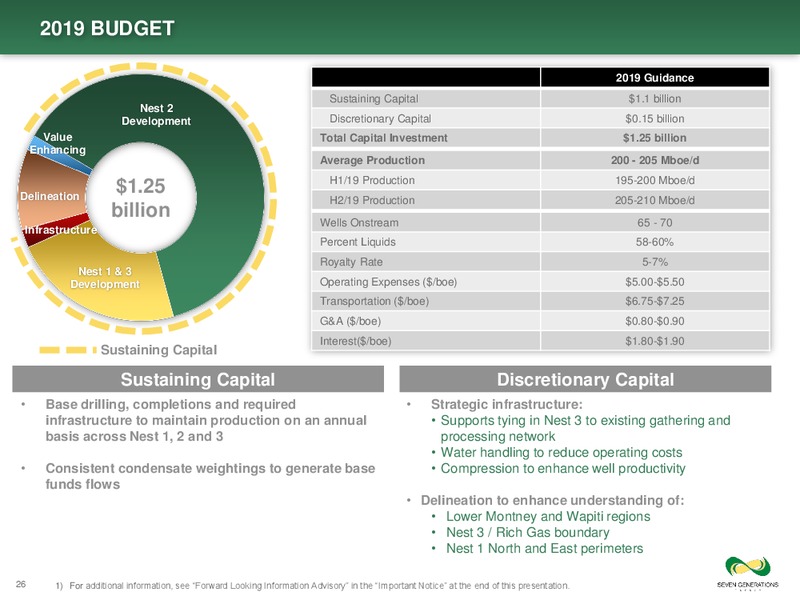Click the $5.00-$5.50 value

[x=655, y=282]
